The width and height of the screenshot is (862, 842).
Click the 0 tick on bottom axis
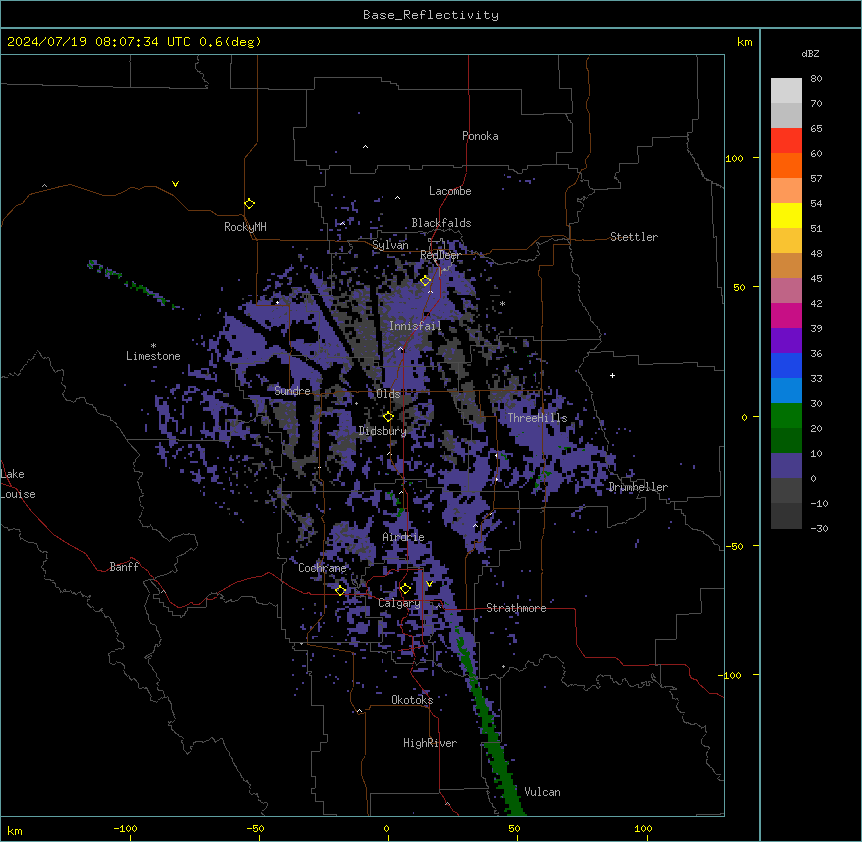pyautogui.click(x=386, y=828)
